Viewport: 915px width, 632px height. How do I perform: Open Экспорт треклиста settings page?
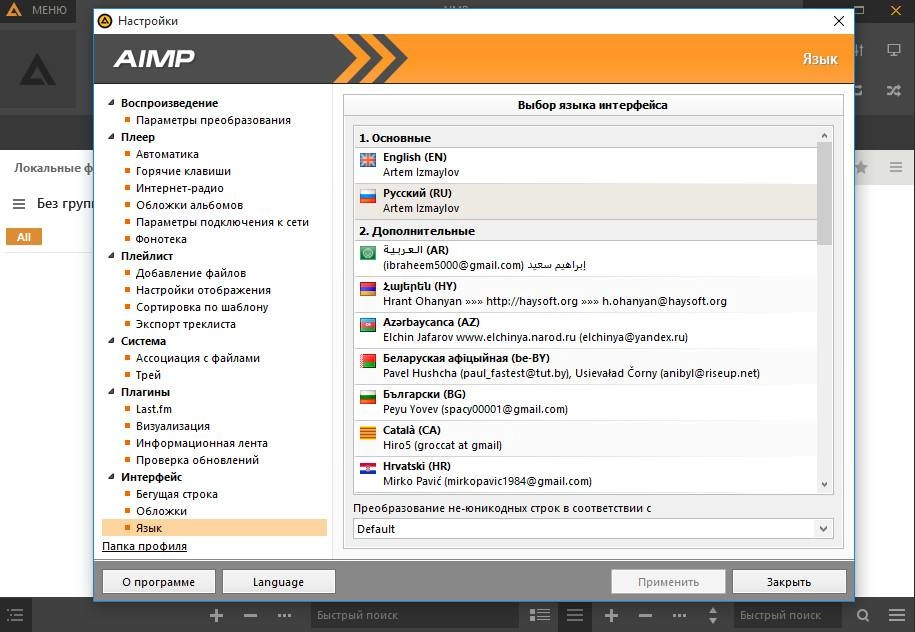click(x=186, y=324)
